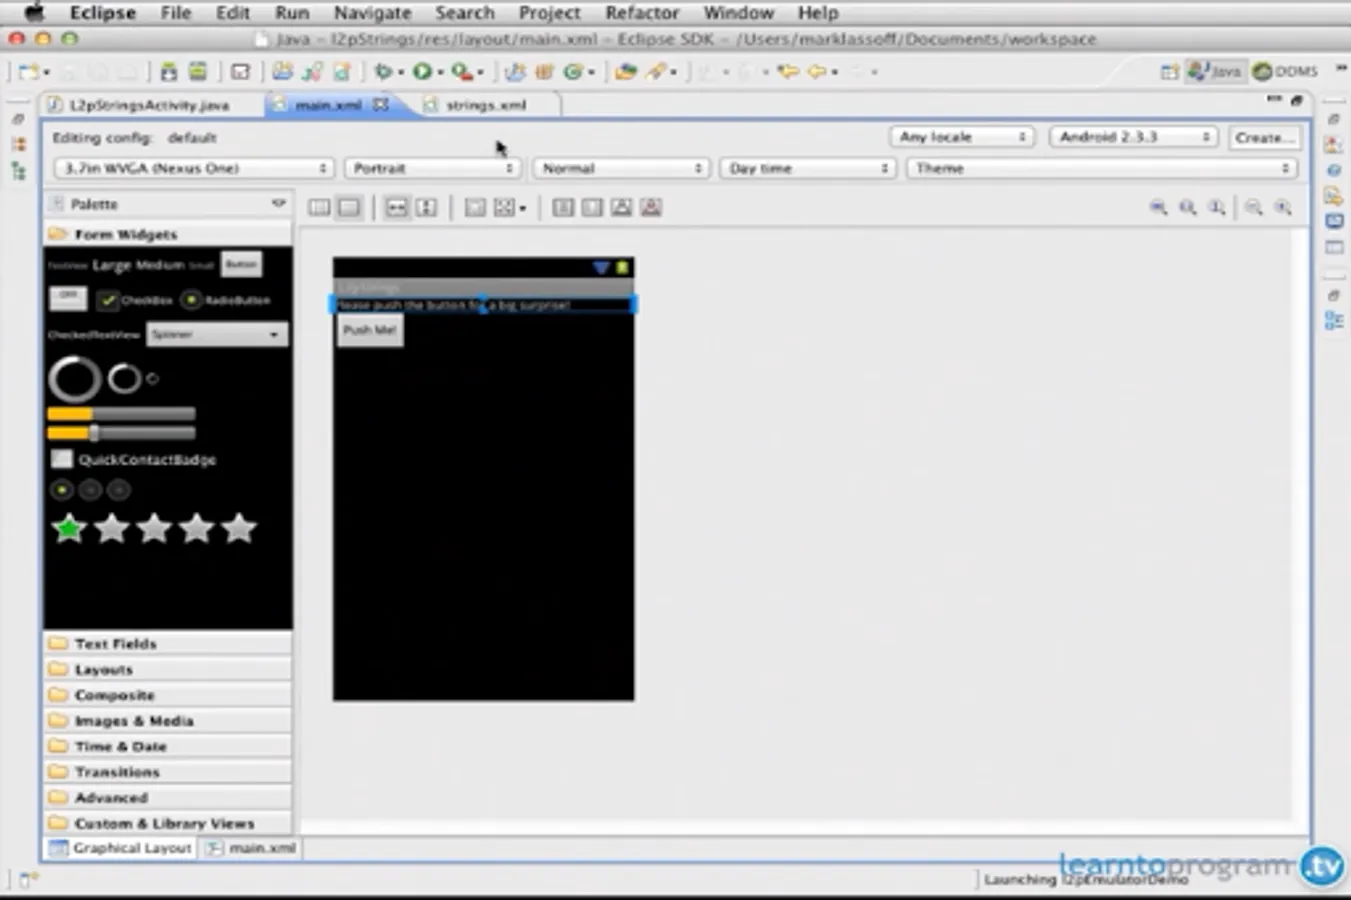Open the Day time dropdown
This screenshot has height=900, width=1351.
807,168
